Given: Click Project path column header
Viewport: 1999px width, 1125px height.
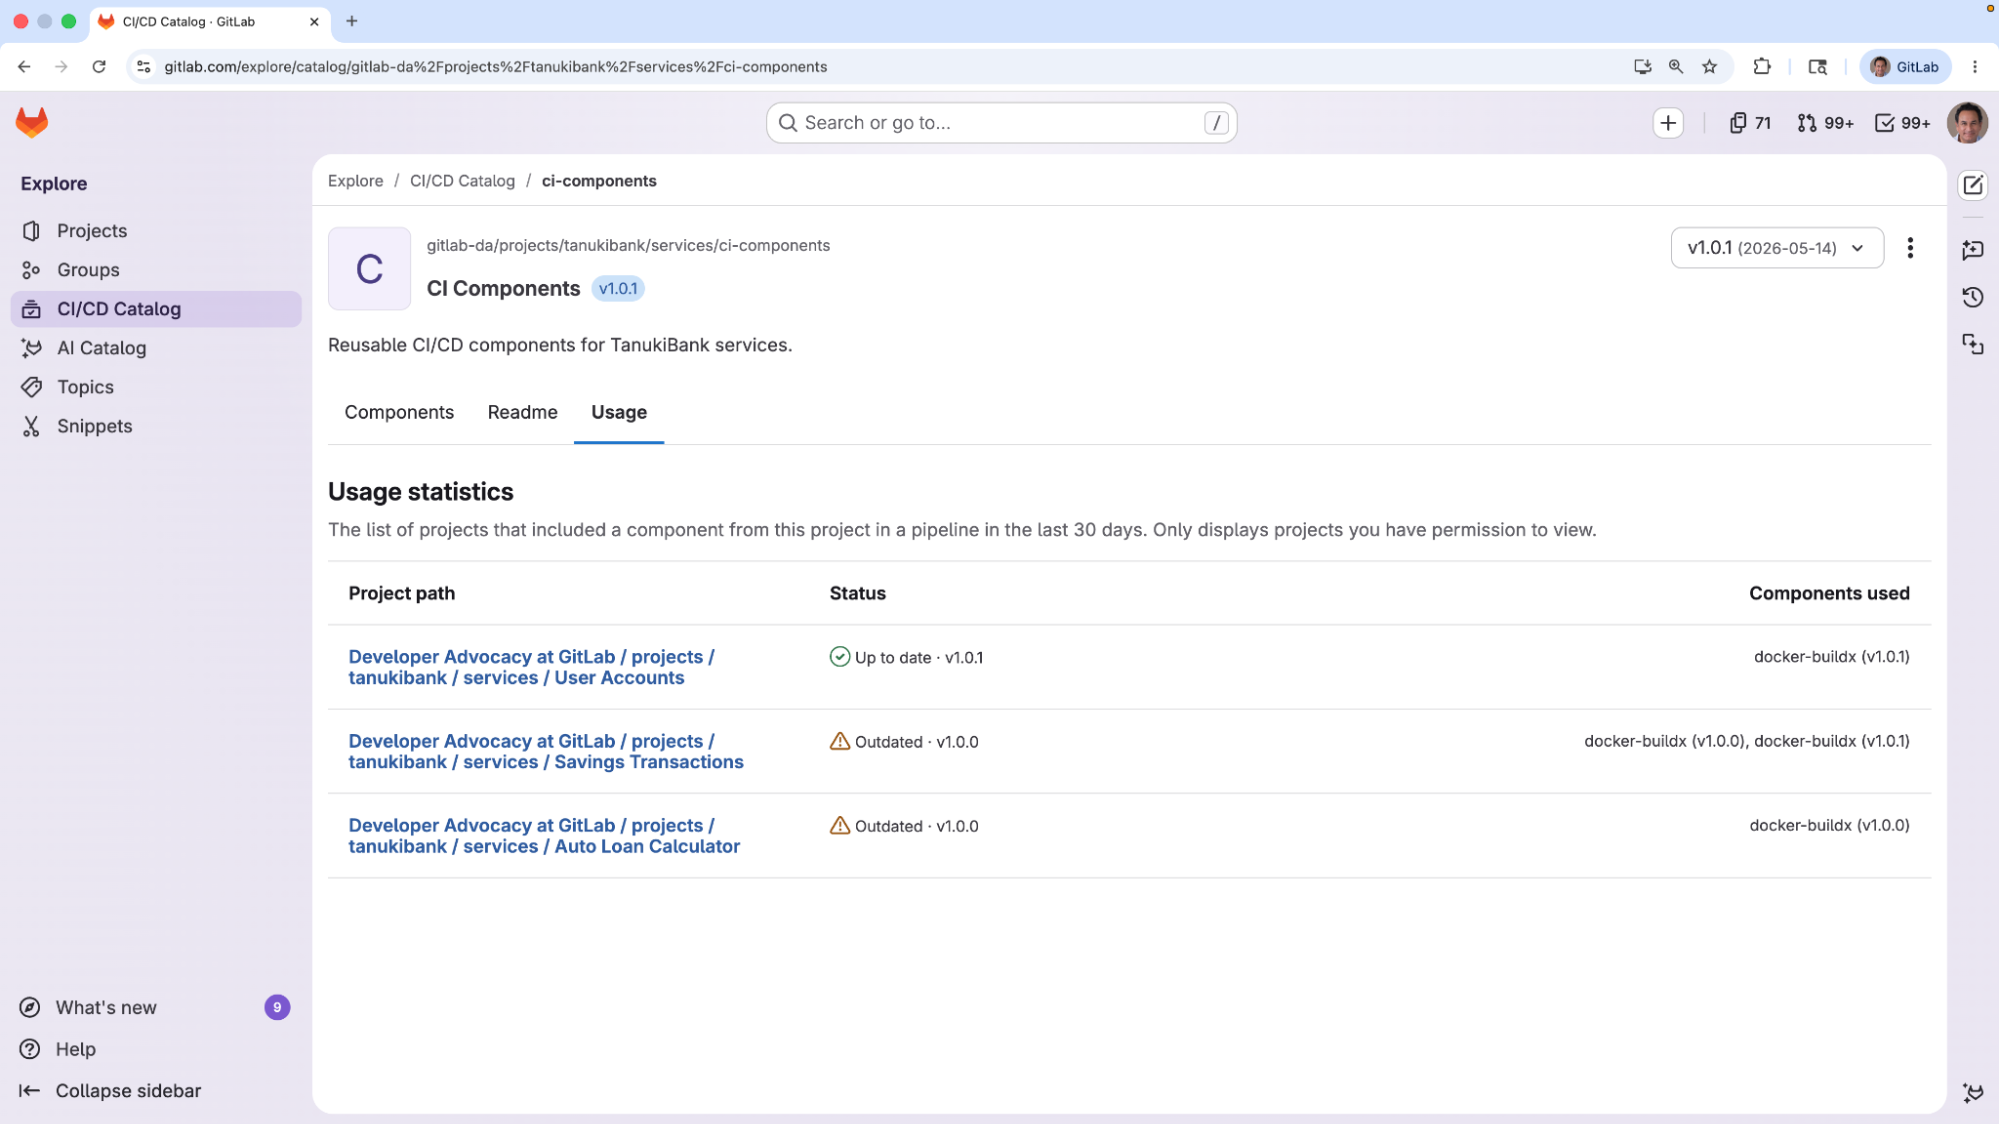Looking at the screenshot, I should (401, 594).
